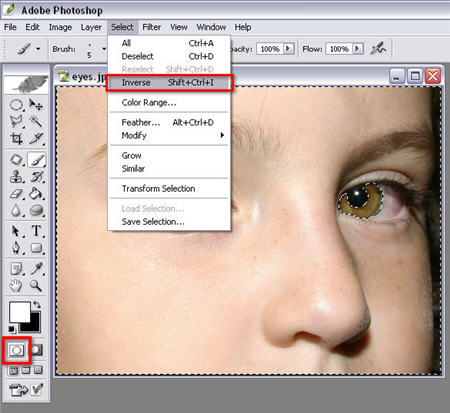The image size is (450, 413).
Task: Choose Similar menu item
Action: 169,169
